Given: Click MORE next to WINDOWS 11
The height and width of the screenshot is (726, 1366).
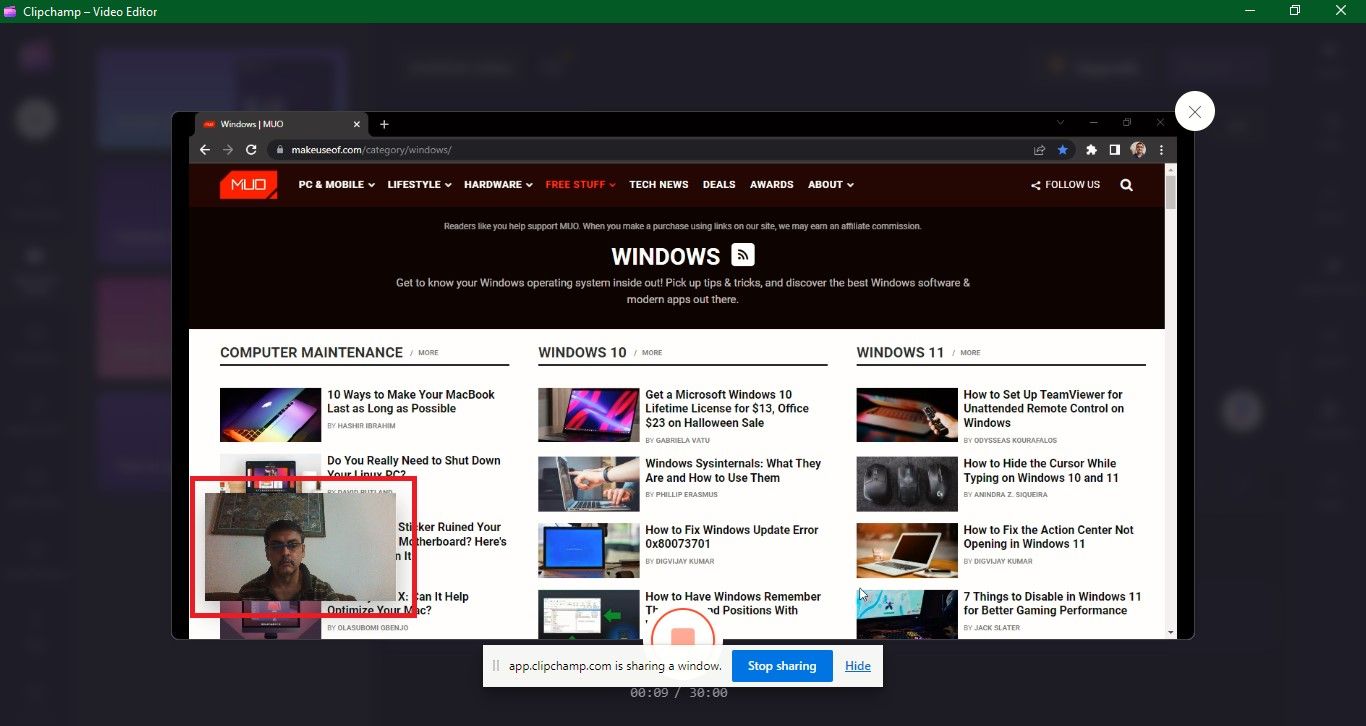Looking at the screenshot, I should coord(970,353).
